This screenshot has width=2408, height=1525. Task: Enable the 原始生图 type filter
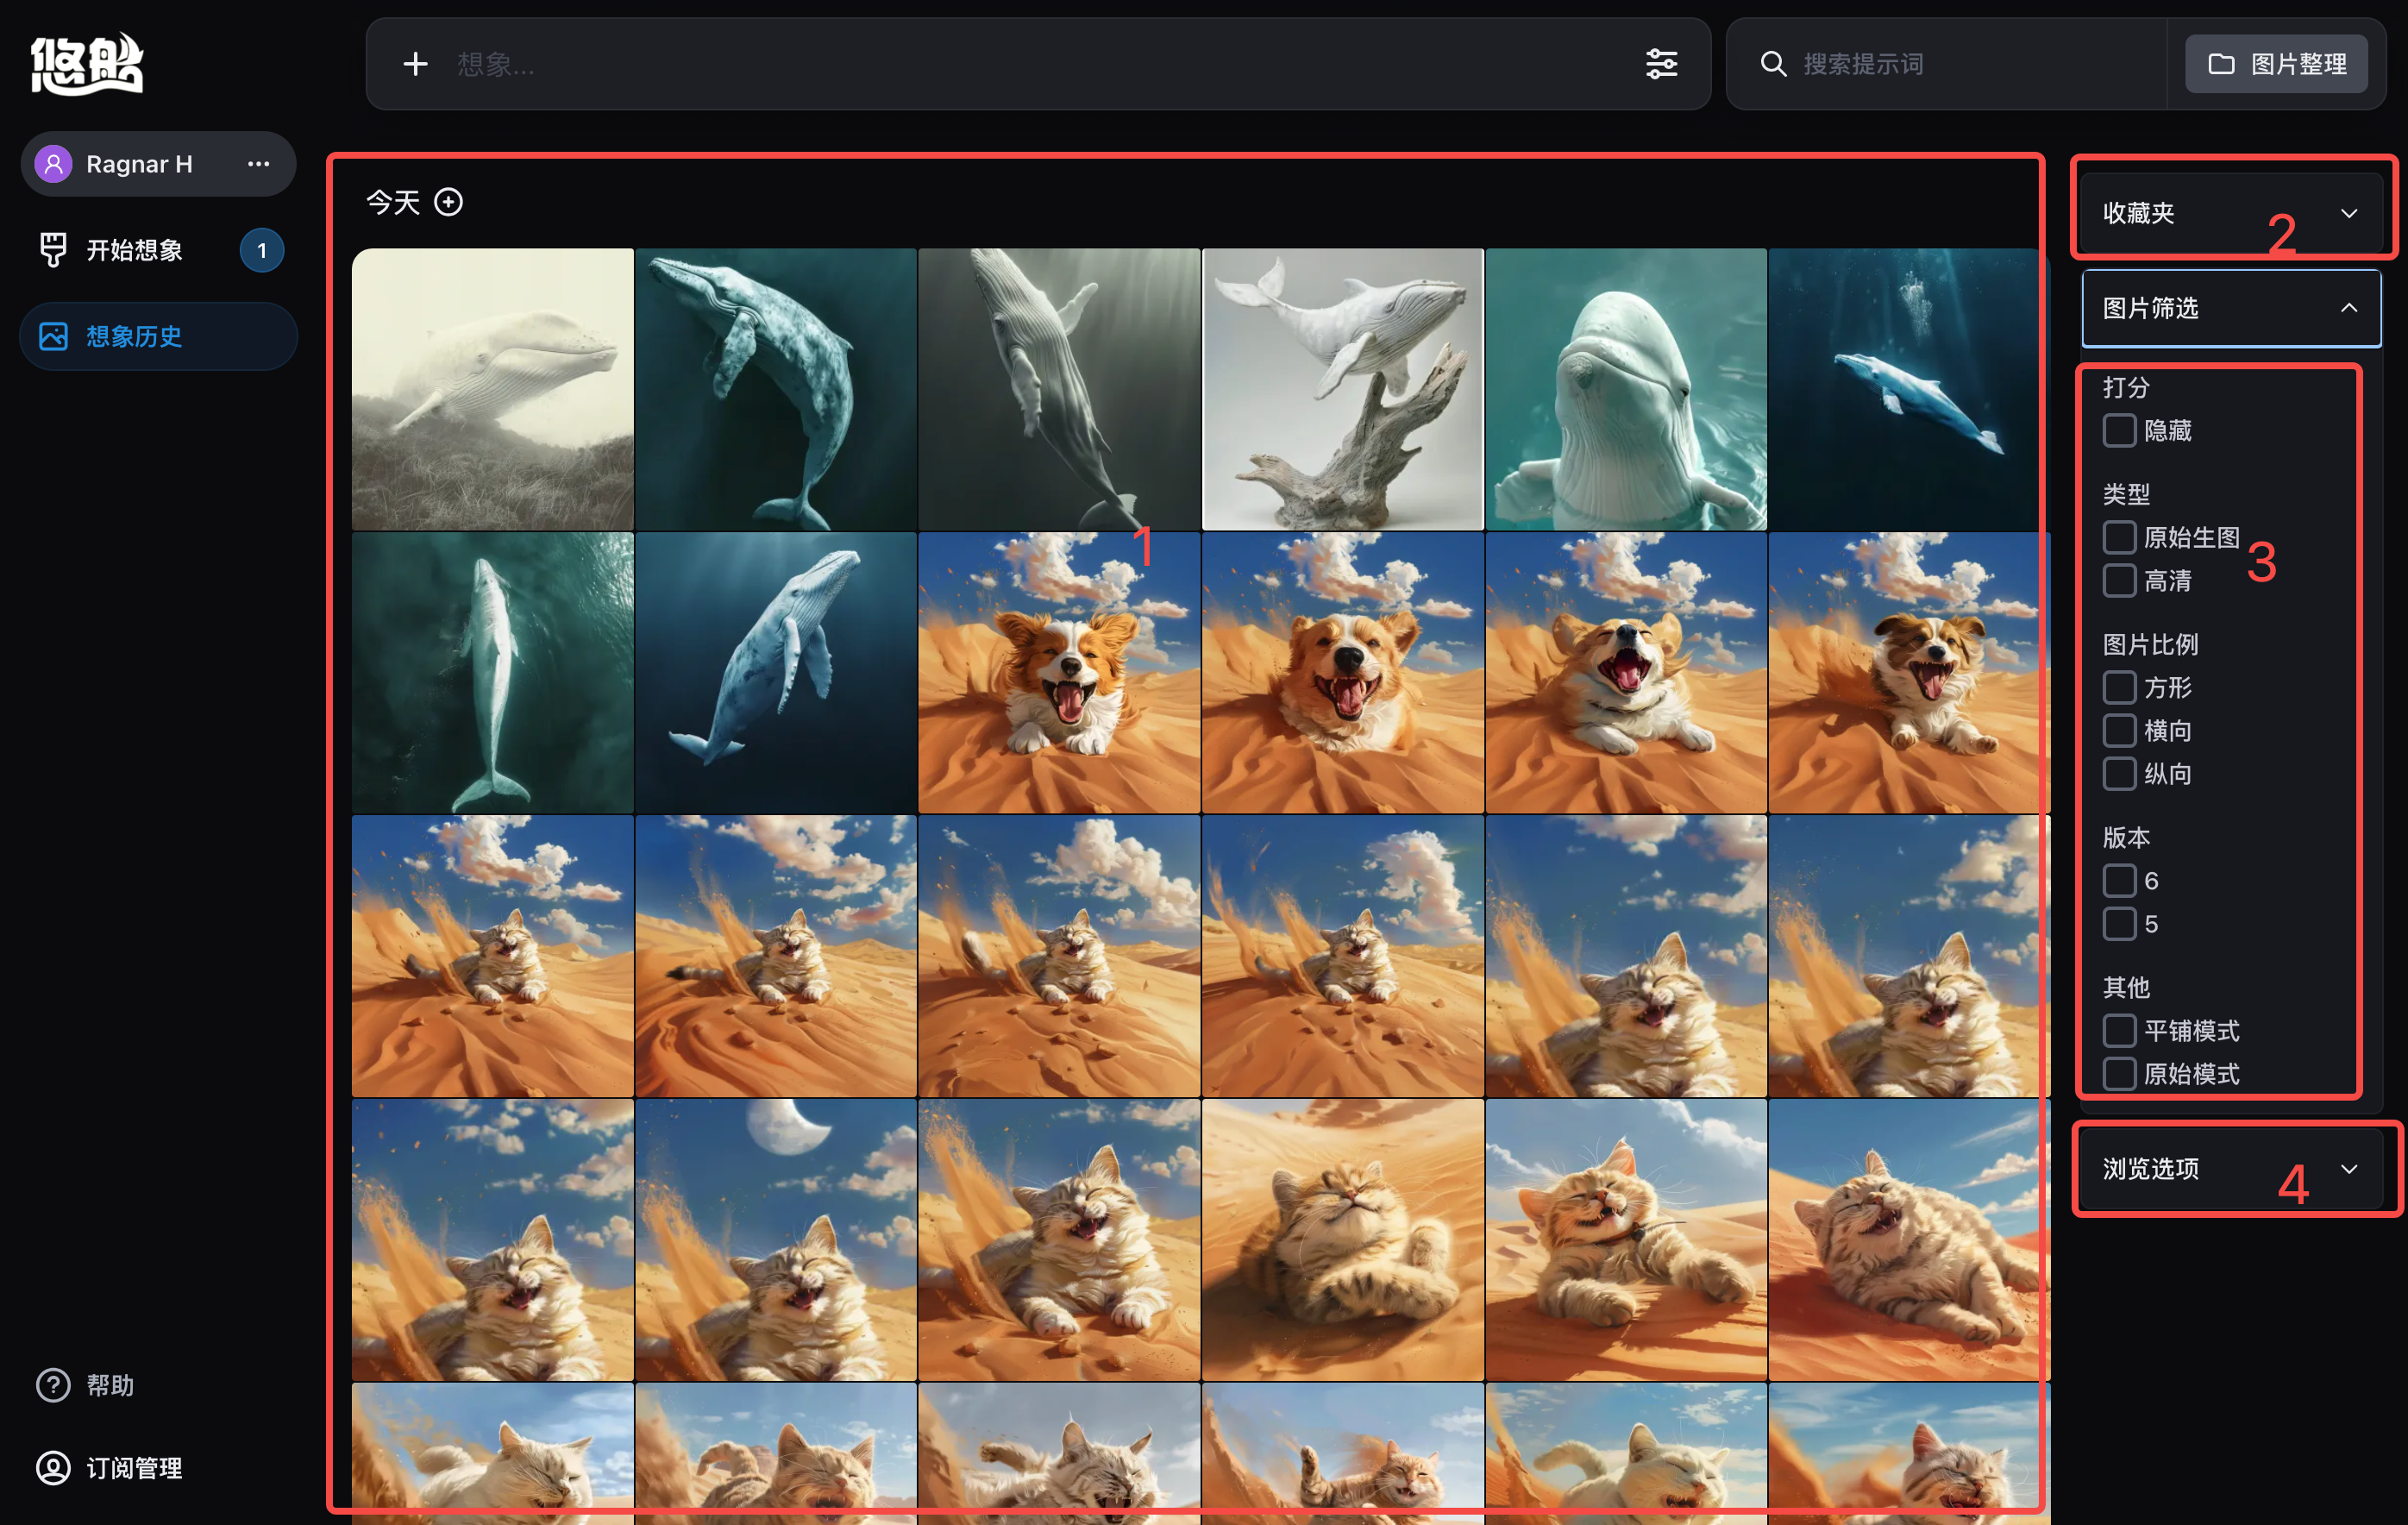(2119, 537)
